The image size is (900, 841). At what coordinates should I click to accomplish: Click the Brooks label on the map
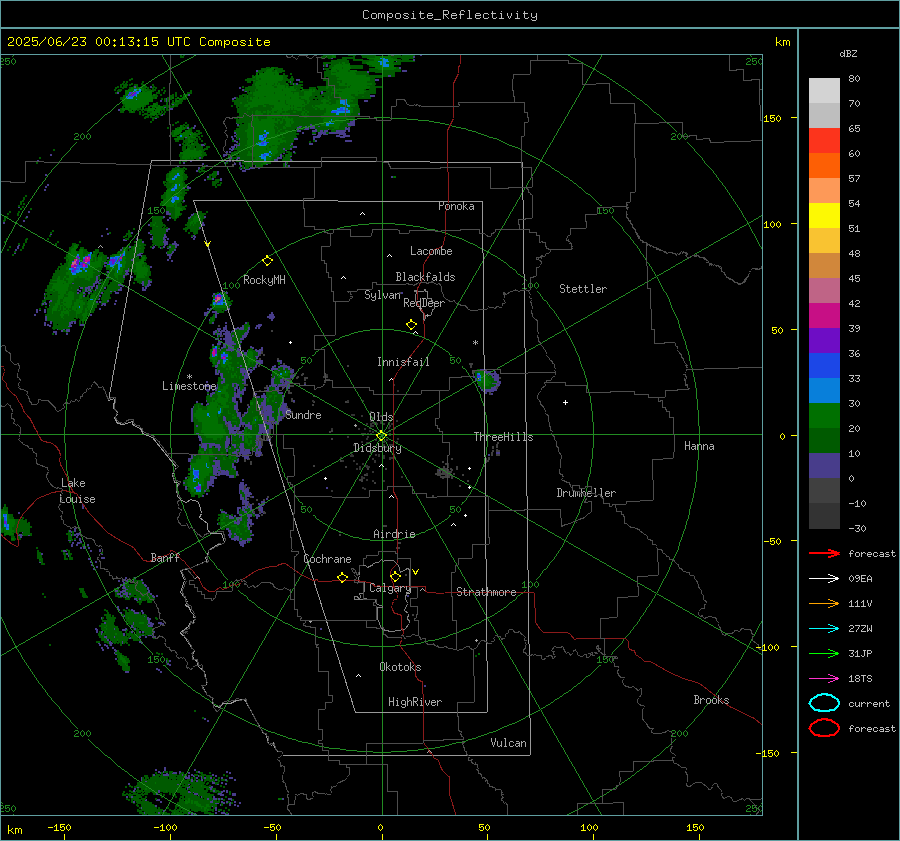tap(711, 700)
